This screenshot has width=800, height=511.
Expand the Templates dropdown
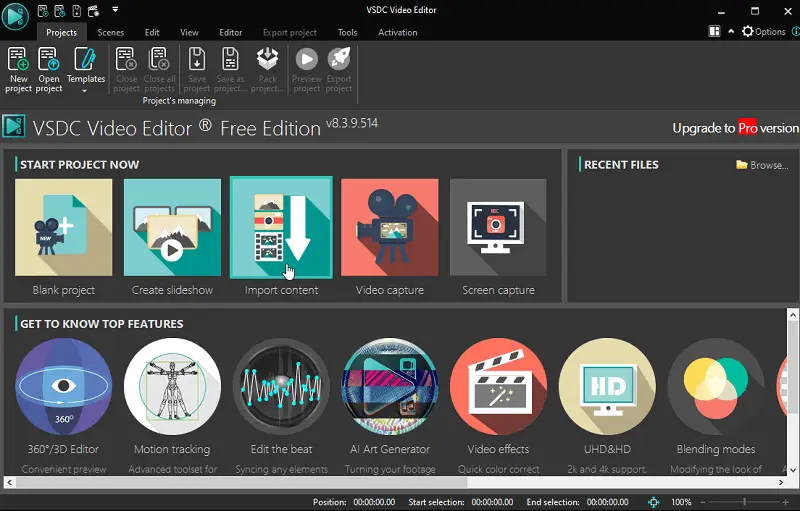pyautogui.click(x=85, y=91)
